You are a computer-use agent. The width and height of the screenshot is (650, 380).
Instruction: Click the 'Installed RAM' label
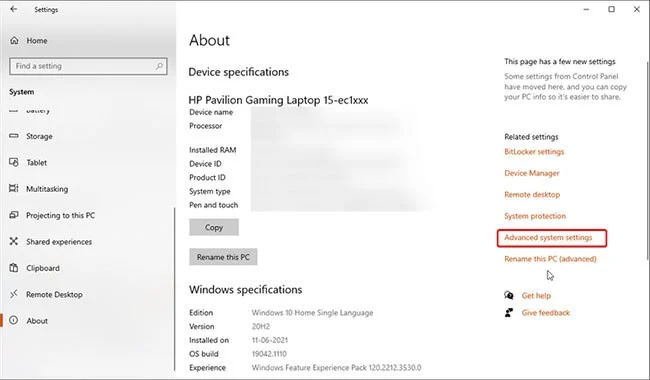tap(213, 150)
